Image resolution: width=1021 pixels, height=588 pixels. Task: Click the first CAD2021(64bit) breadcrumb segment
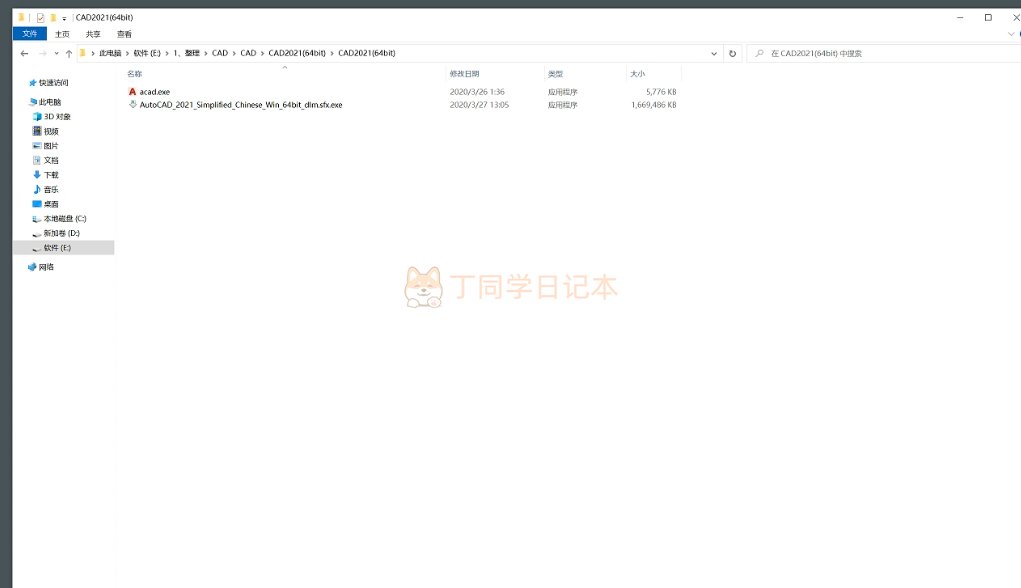pyautogui.click(x=297, y=53)
